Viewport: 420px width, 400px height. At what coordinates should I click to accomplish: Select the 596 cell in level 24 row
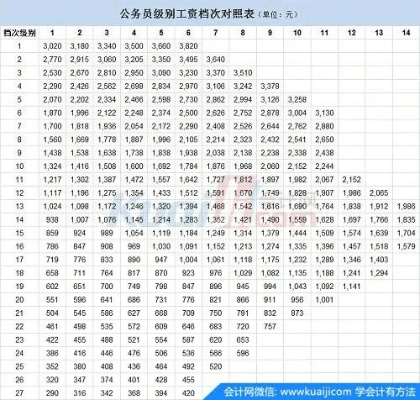[243, 353]
